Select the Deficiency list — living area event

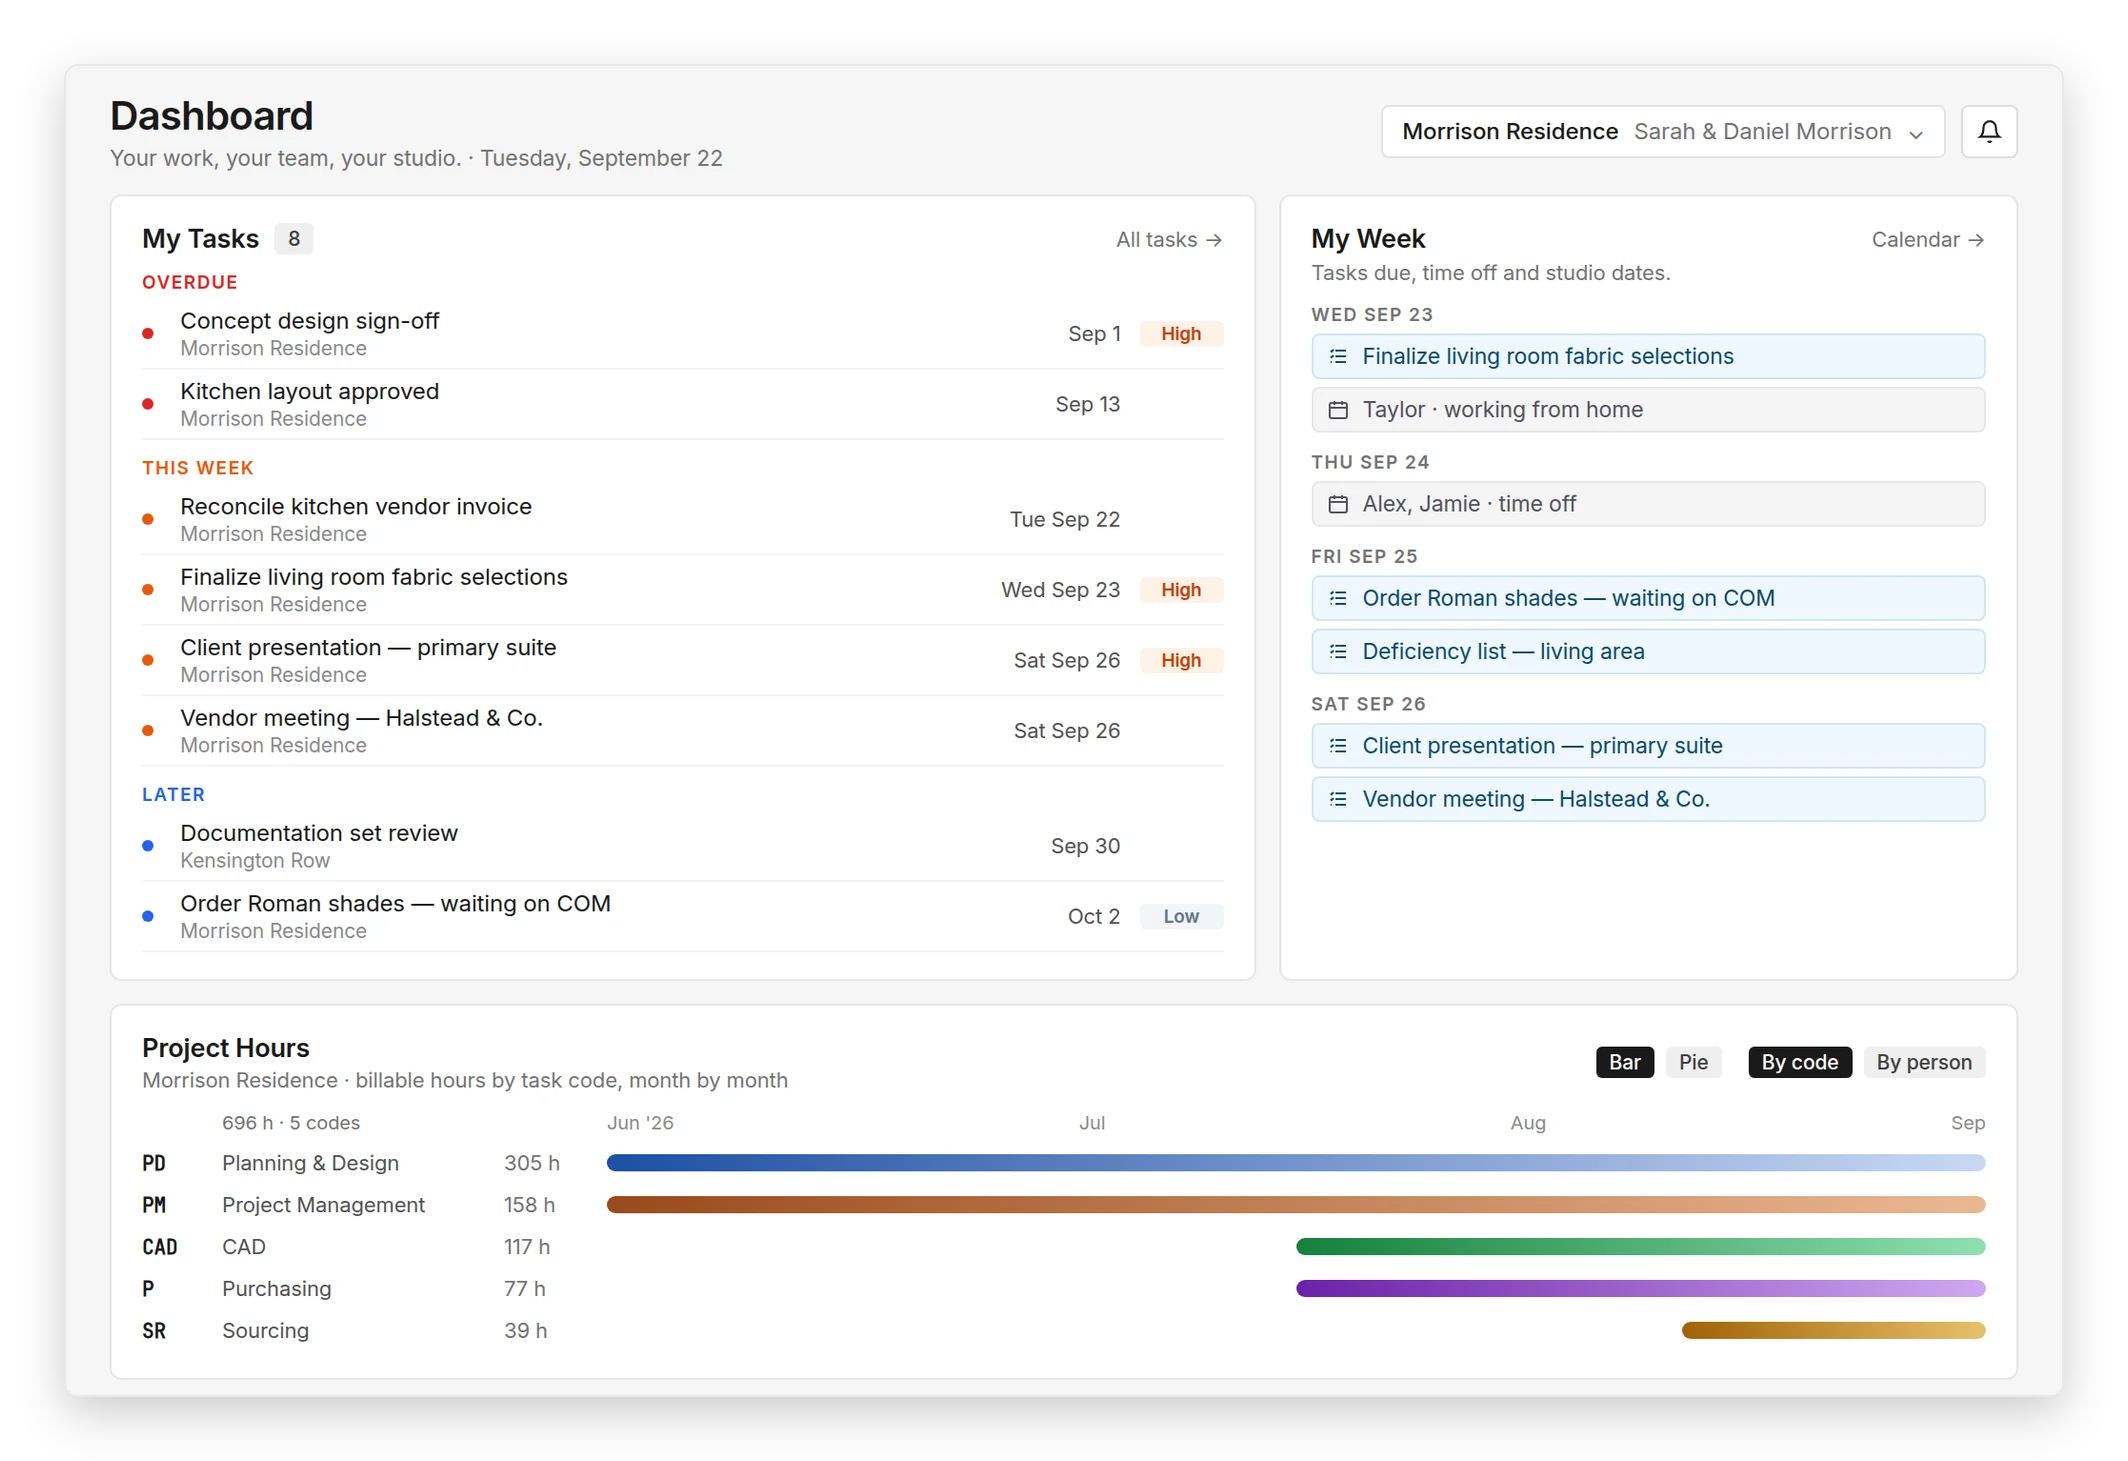[x=1647, y=651]
